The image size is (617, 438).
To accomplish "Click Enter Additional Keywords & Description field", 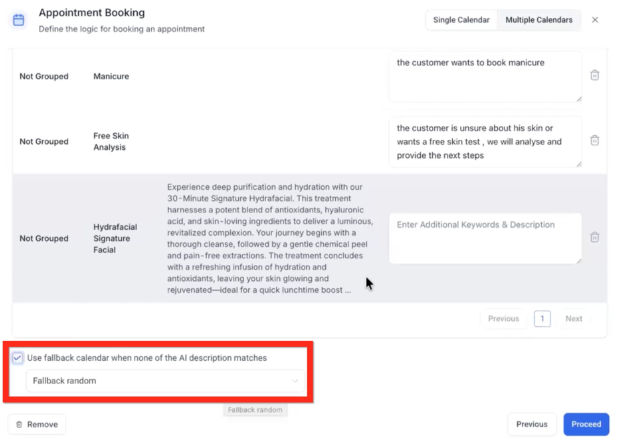I will pyautogui.click(x=484, y=237).
